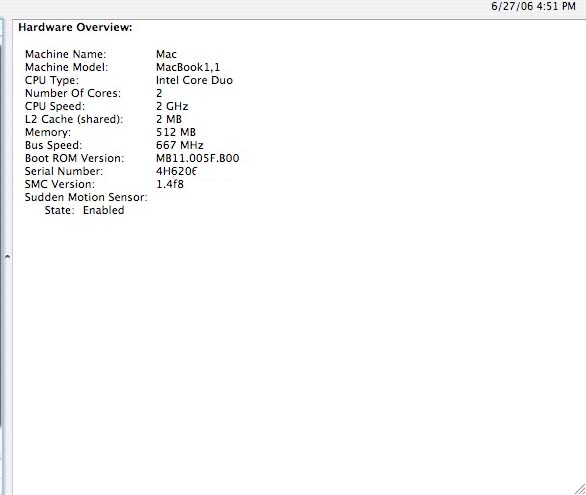Click the date and time '6/27/06 4:51 PM'
This screenshot has height=495, width=586.
(x=533, y=6)
